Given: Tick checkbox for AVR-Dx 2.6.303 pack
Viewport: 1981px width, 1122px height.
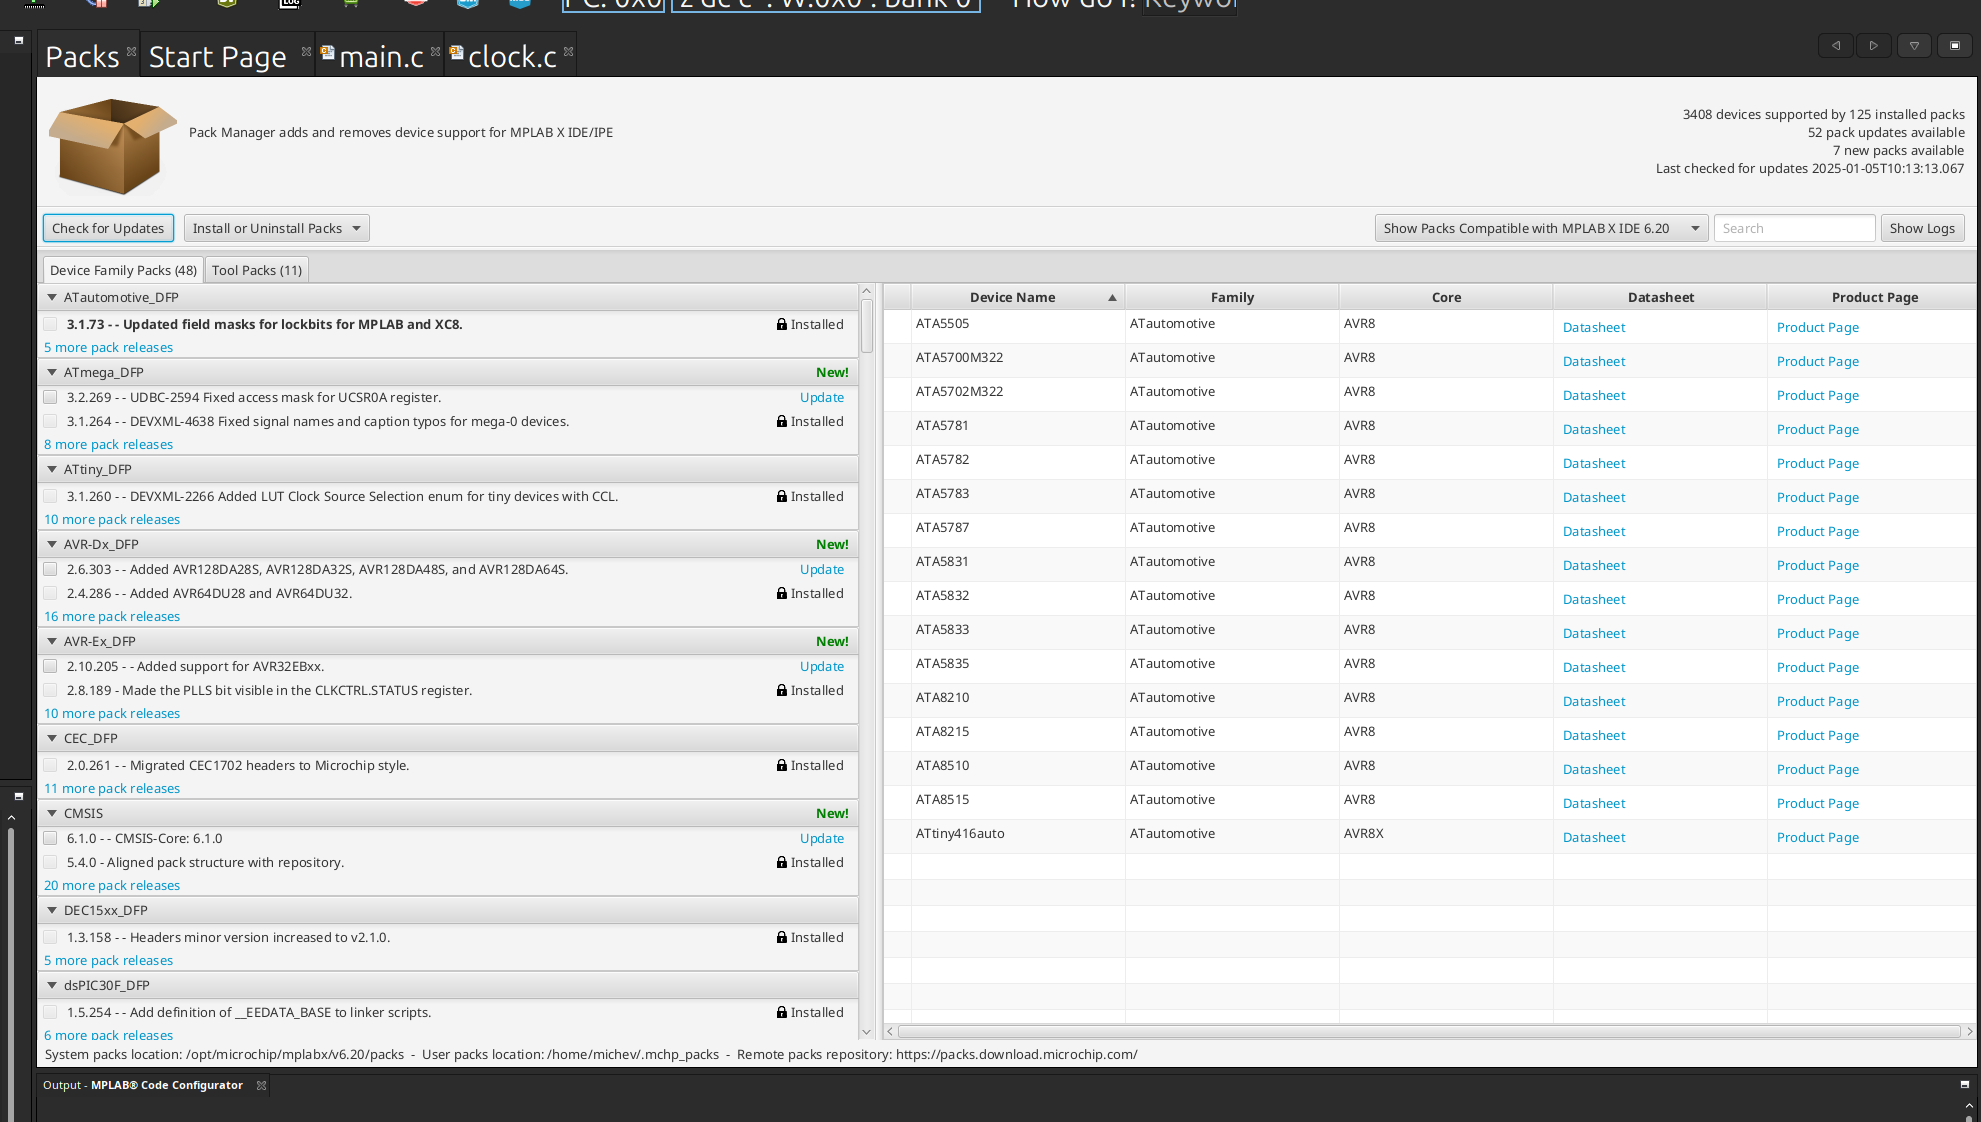Looking at the screenshot, I should point(50,569).
